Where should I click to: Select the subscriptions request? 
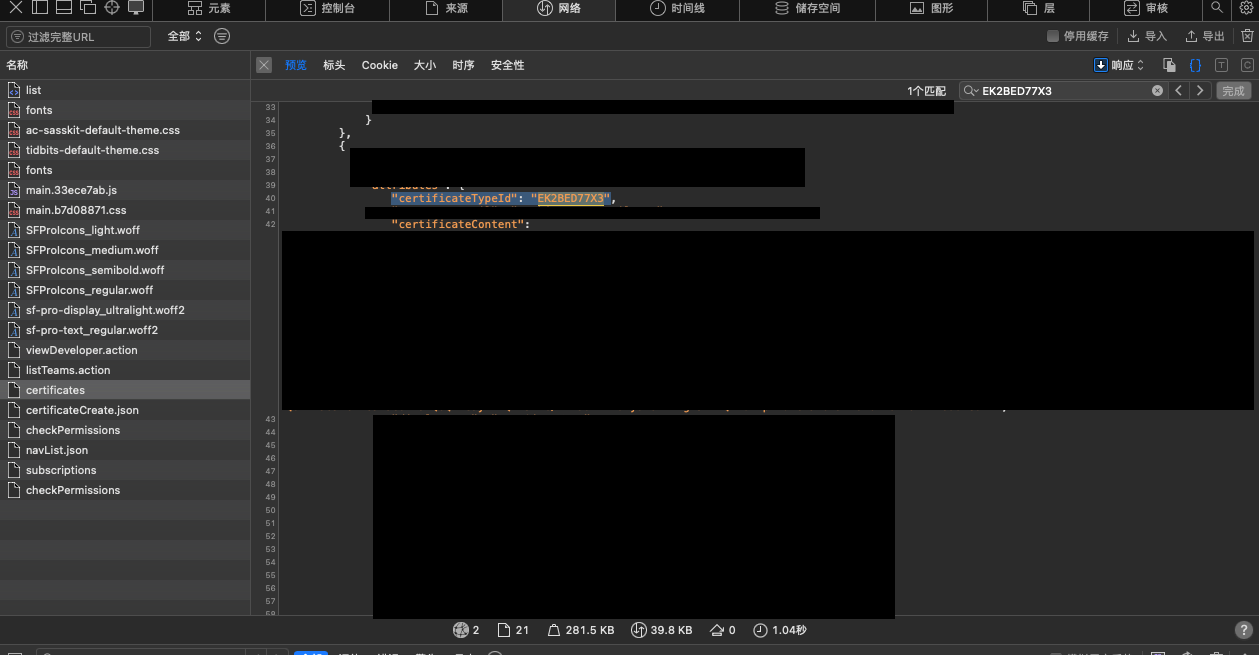[x=125, y=470]
